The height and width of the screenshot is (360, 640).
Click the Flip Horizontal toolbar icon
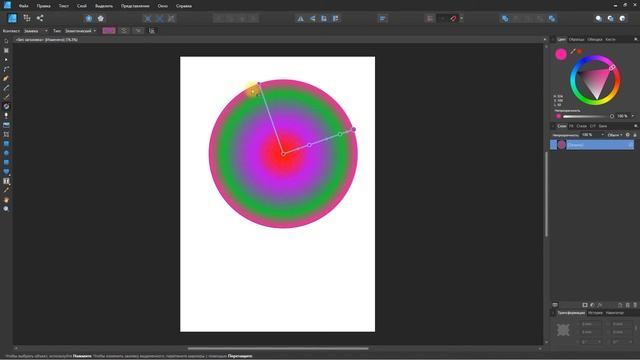pos(300,18)
